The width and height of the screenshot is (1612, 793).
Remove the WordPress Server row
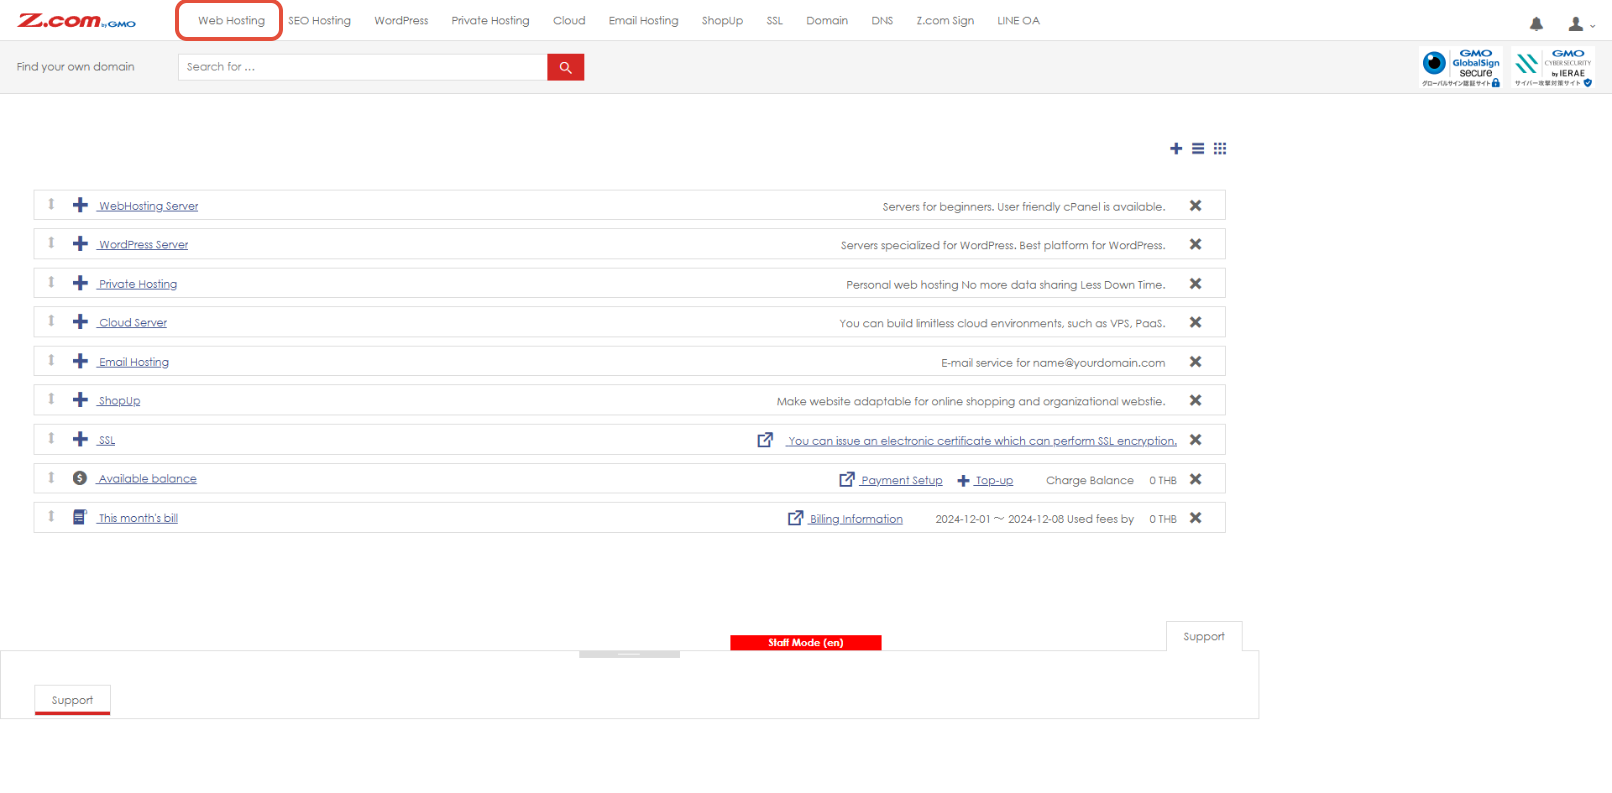coord(1195,245)
